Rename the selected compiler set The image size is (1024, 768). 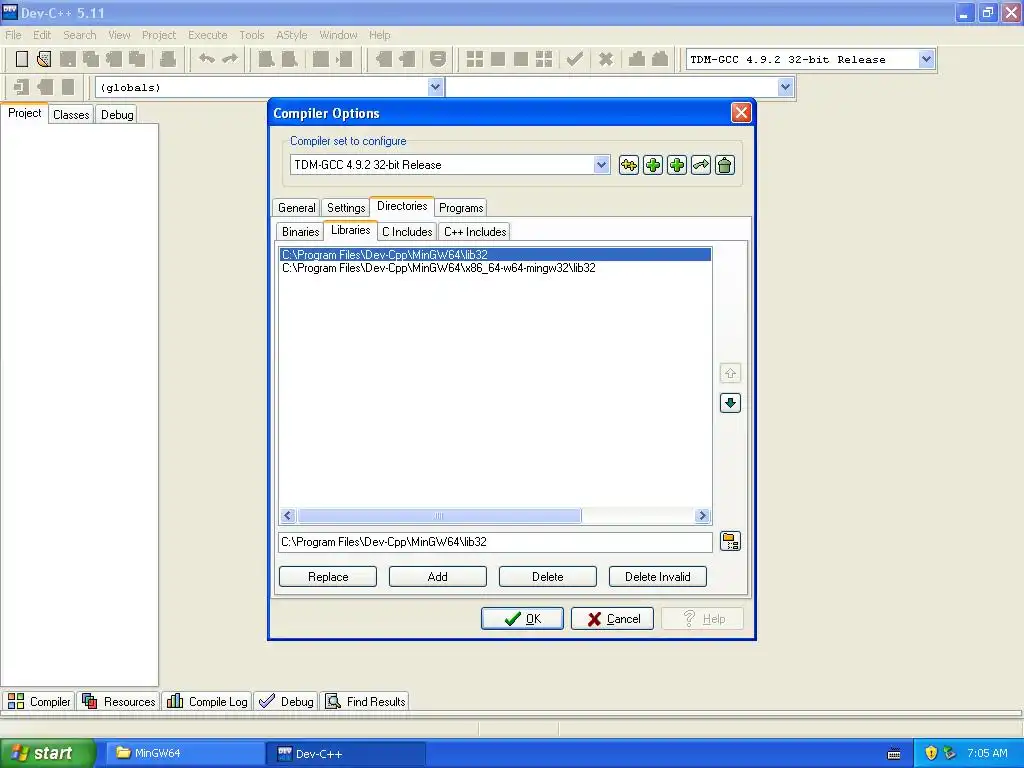click(701, 165)
